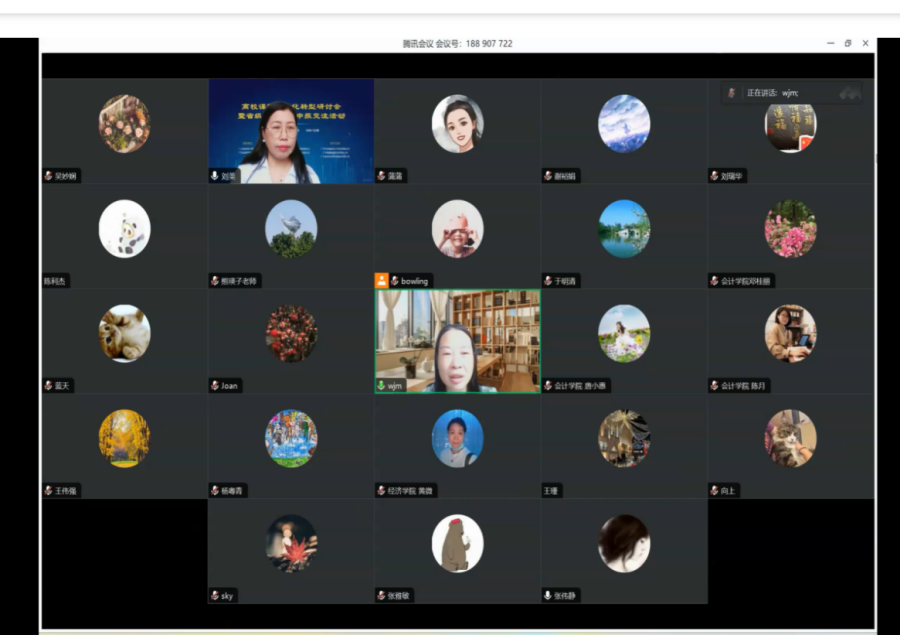Click the bear avatar of 张雅敏

(457, 544)
